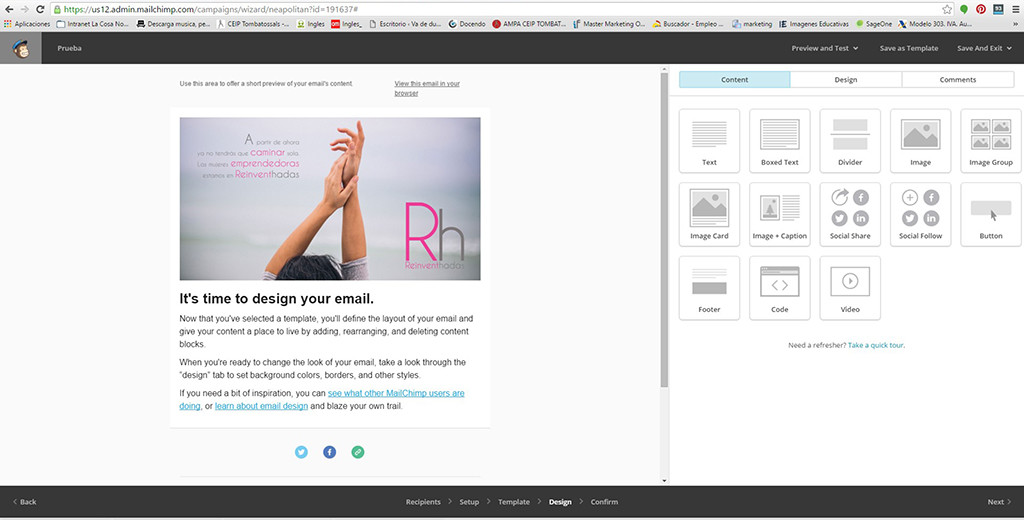The height and width of the screenshot is (520, 1024).
Task: Open 'learn about email design' link
Action: tap(261, 406)
